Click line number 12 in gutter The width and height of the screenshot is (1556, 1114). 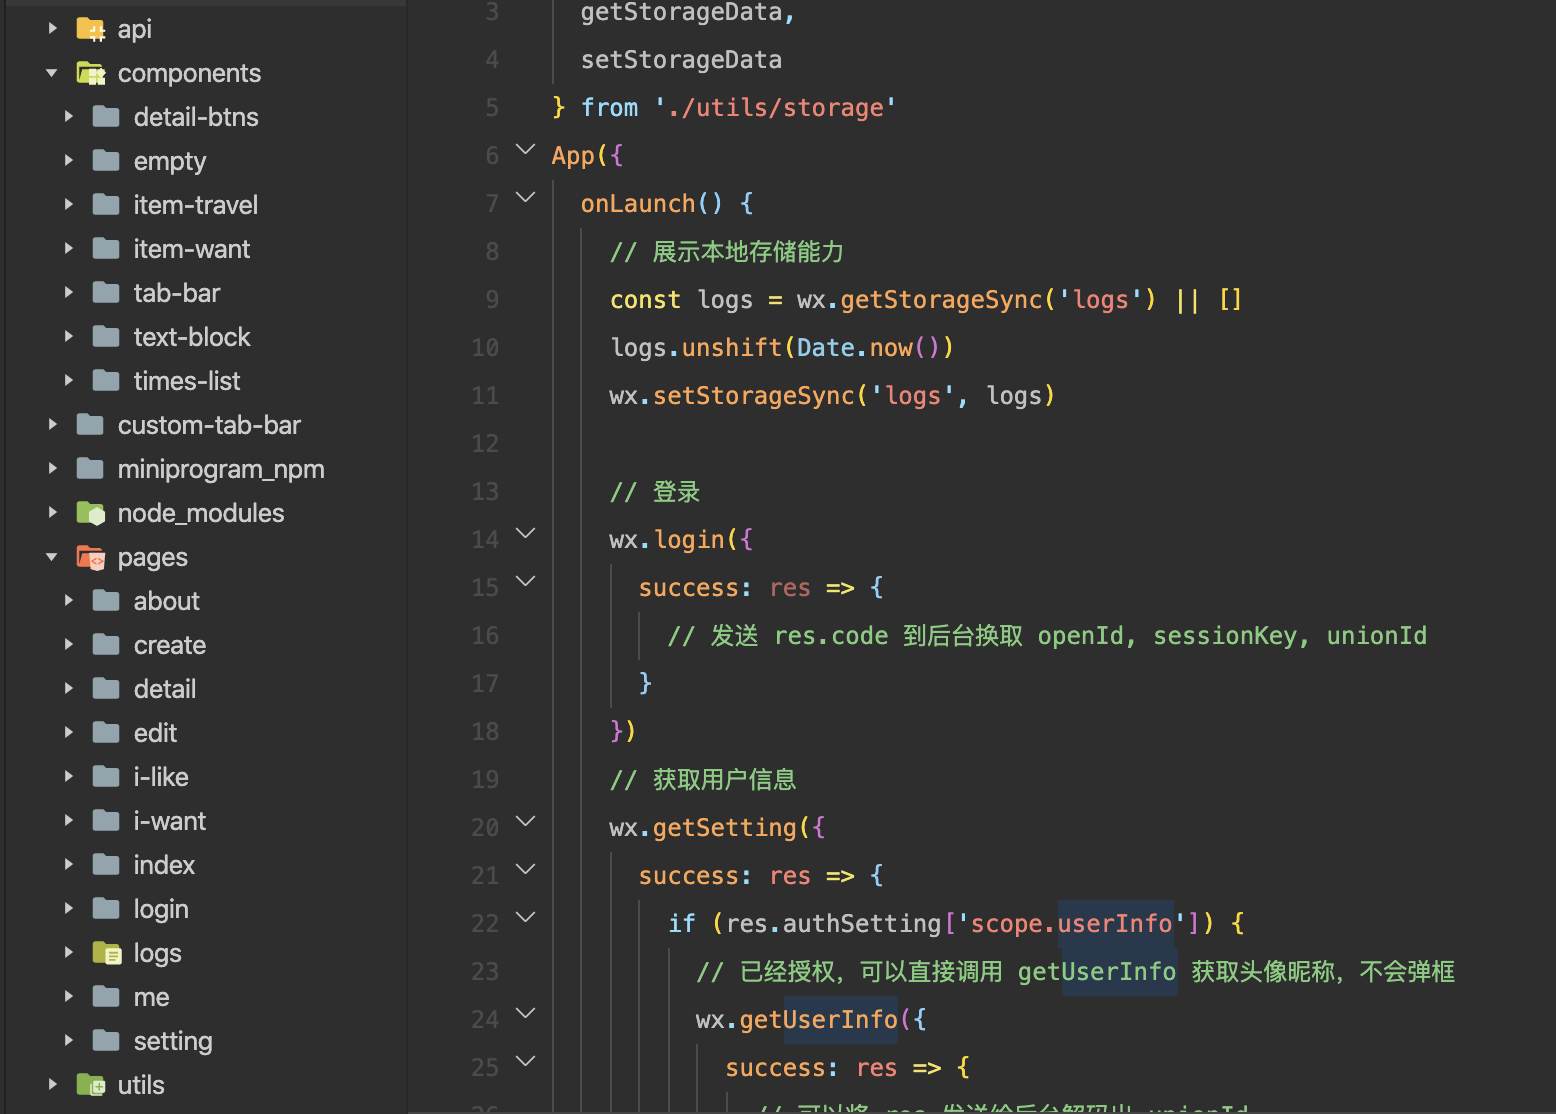pyautogui.click(x=485, y=443)
